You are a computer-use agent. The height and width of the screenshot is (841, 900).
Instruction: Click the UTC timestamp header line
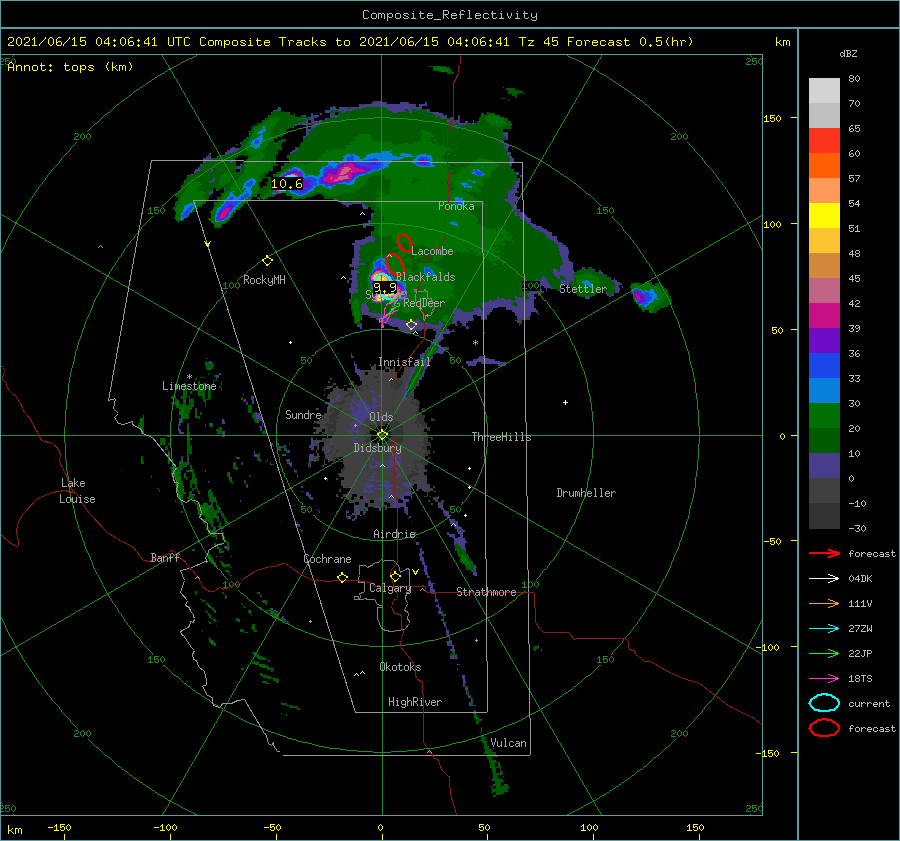350,42
